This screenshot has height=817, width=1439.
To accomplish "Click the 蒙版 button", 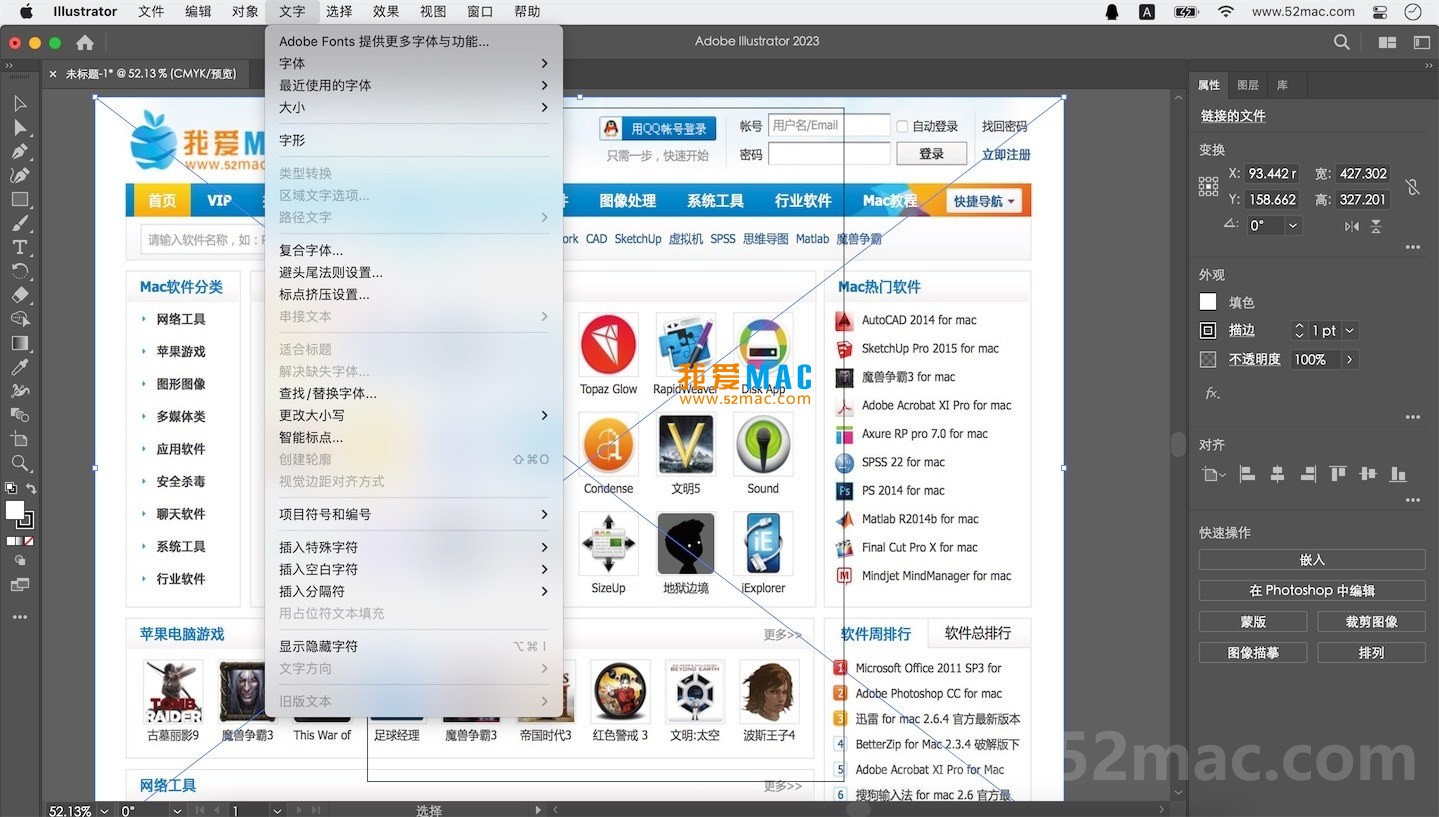I will click(1253, 622).
